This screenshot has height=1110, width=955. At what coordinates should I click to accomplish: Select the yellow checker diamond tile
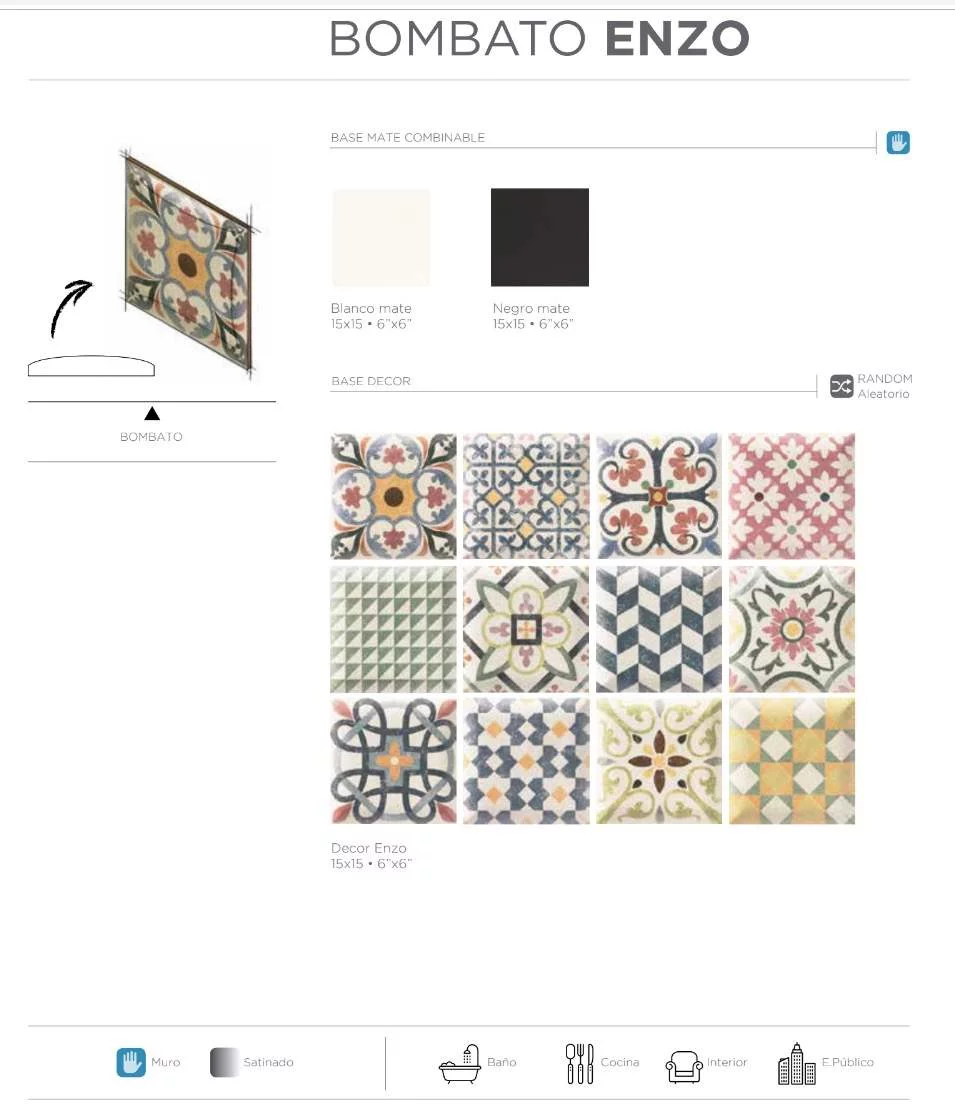(791, 761)
